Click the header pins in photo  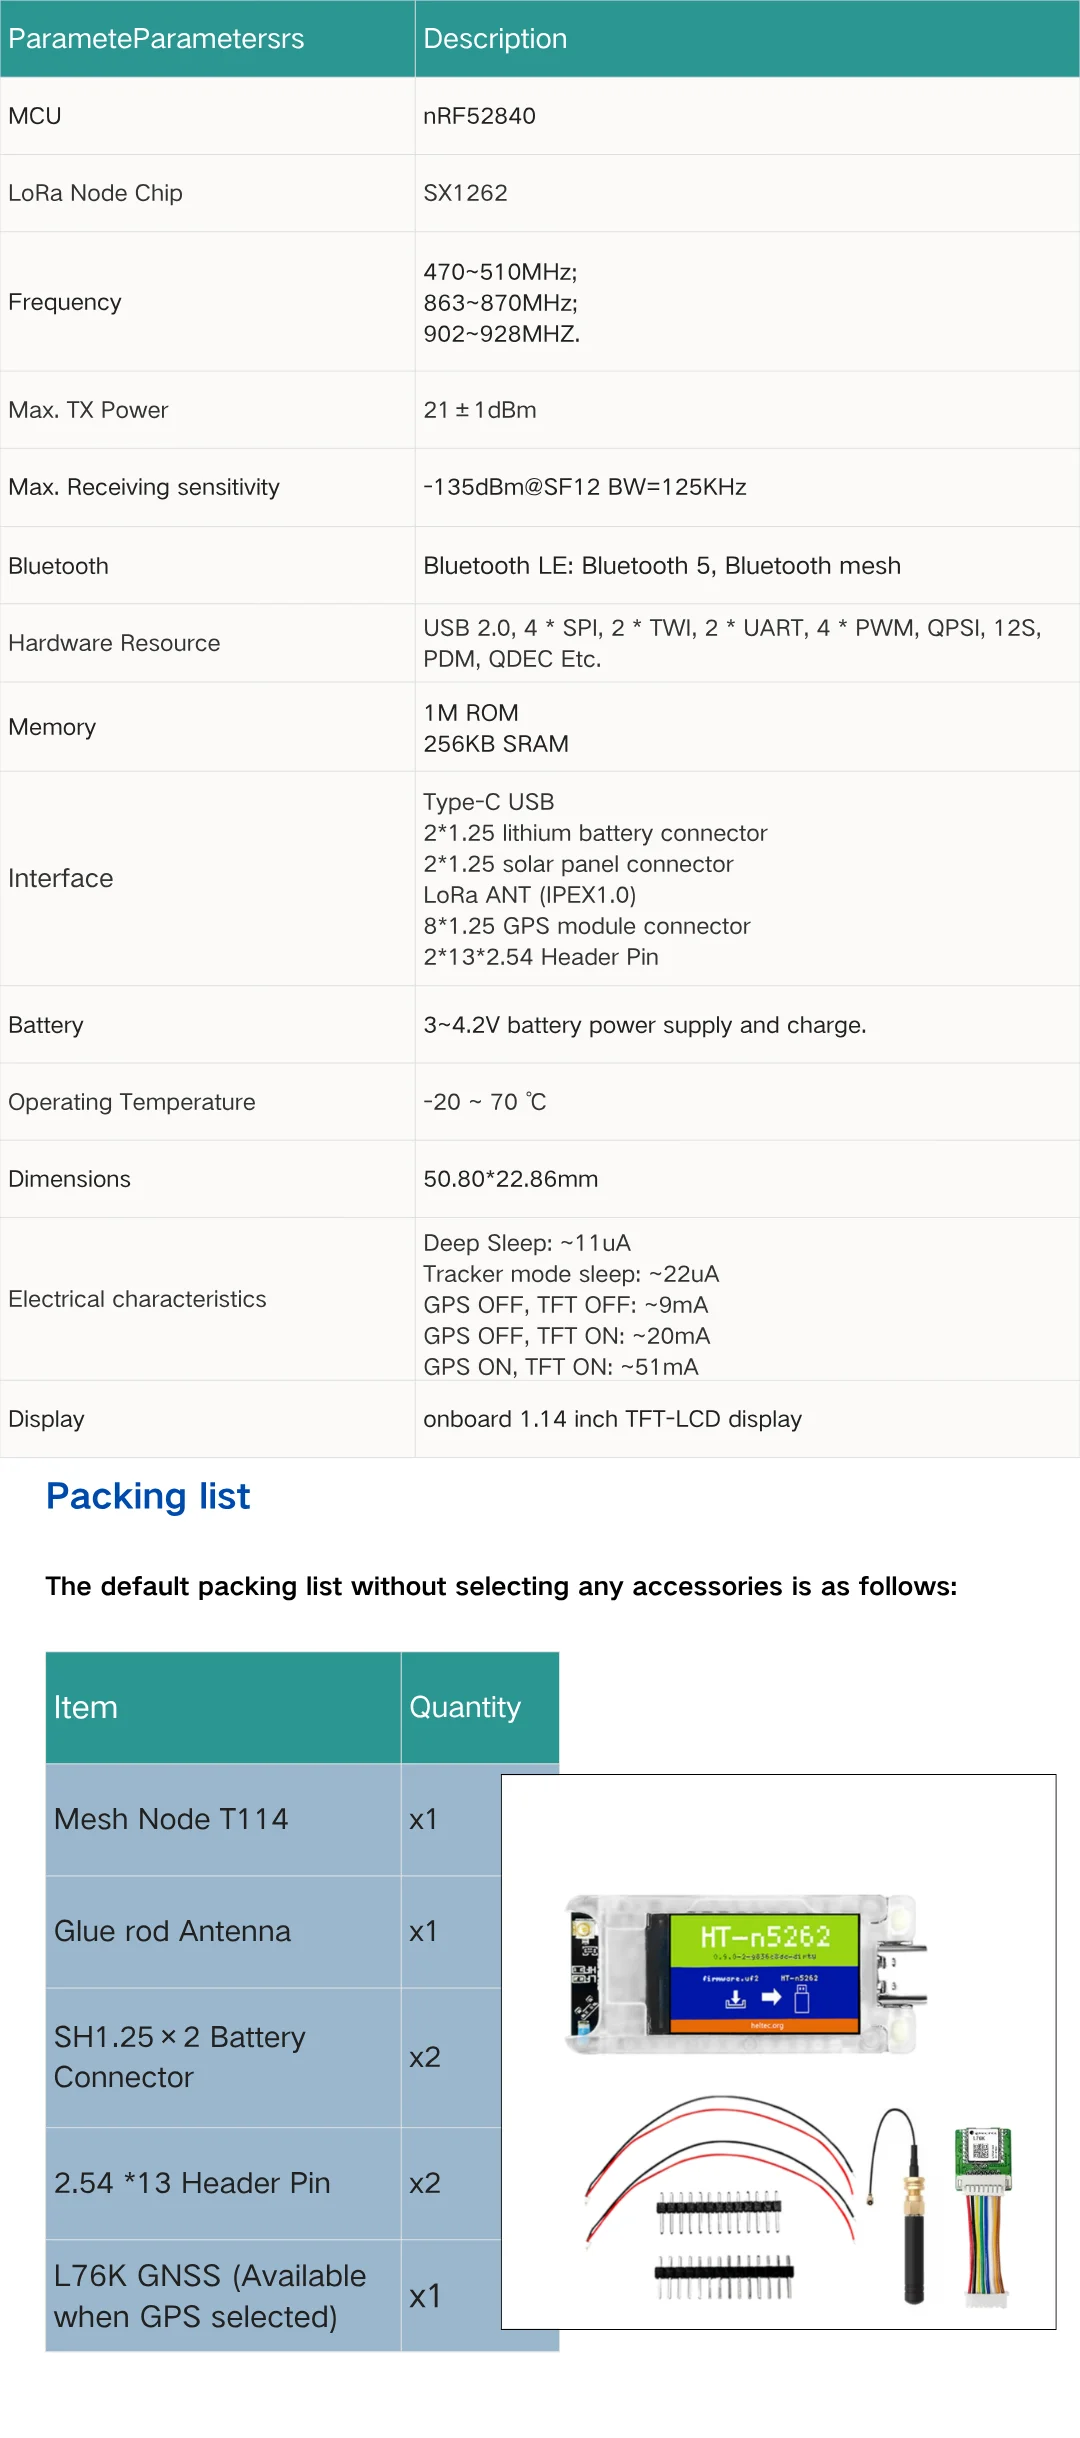tap(722, 2244)
